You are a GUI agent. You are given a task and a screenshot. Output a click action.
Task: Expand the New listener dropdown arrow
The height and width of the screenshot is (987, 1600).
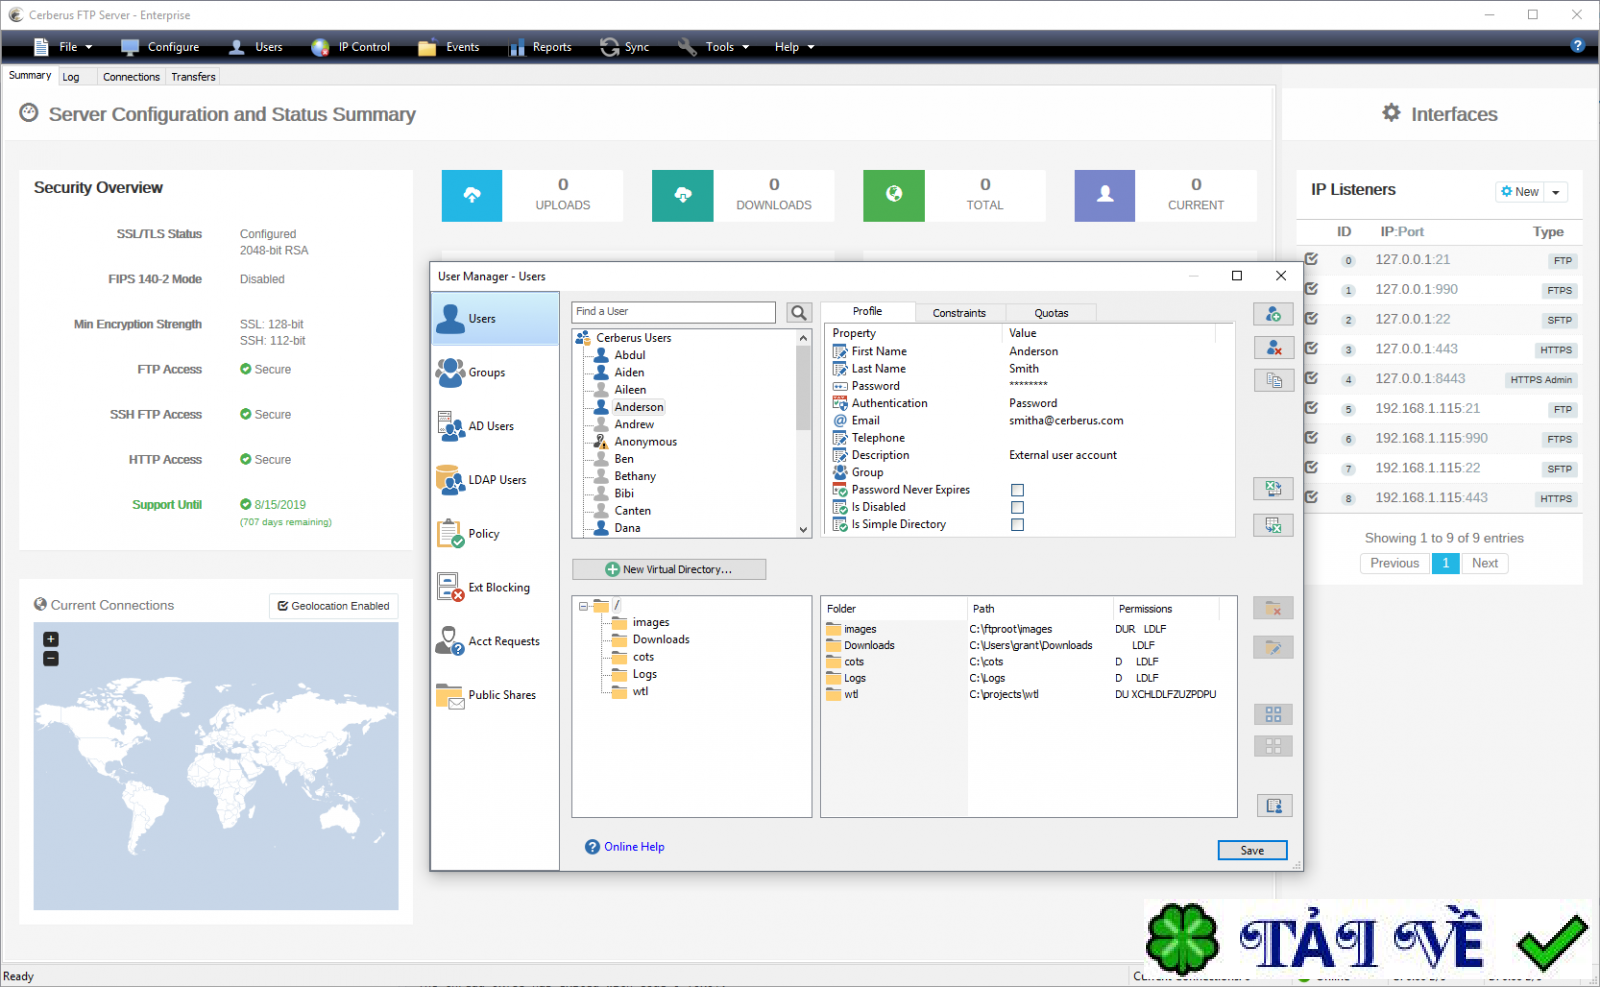[1556, 192]
